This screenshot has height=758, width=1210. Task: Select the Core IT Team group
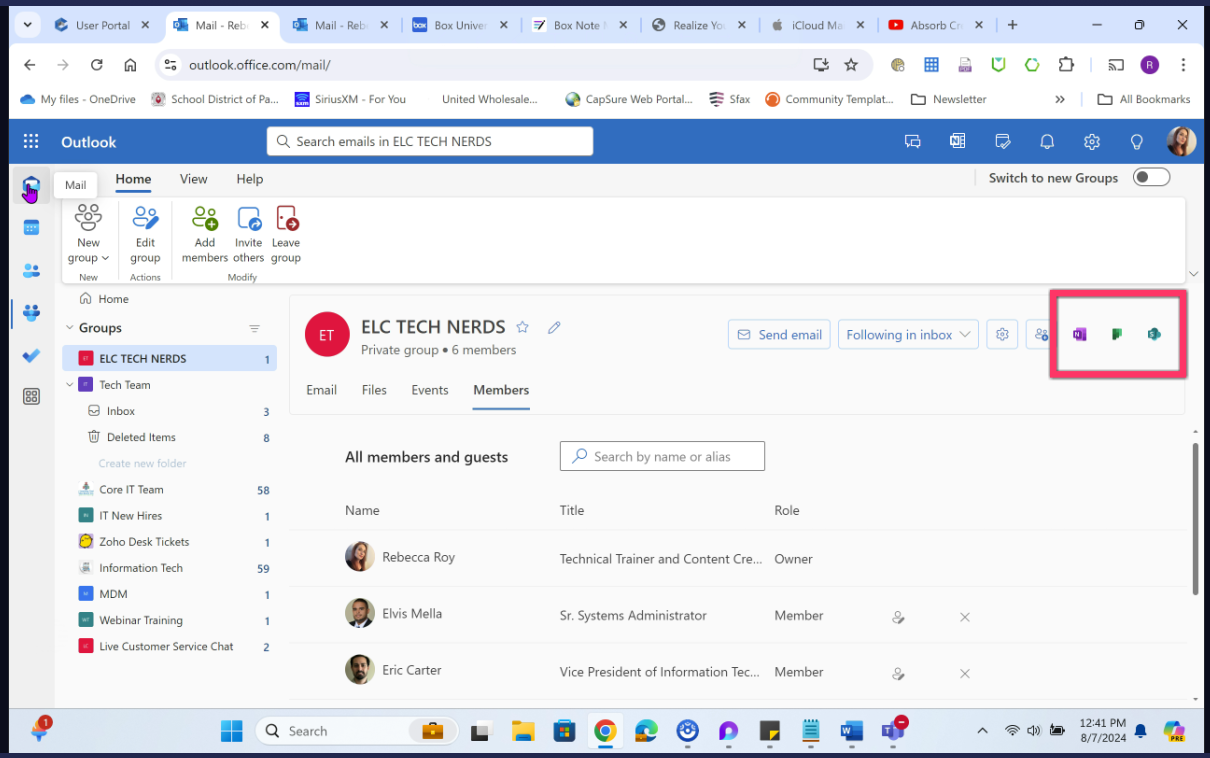click(x=170, y=489)
